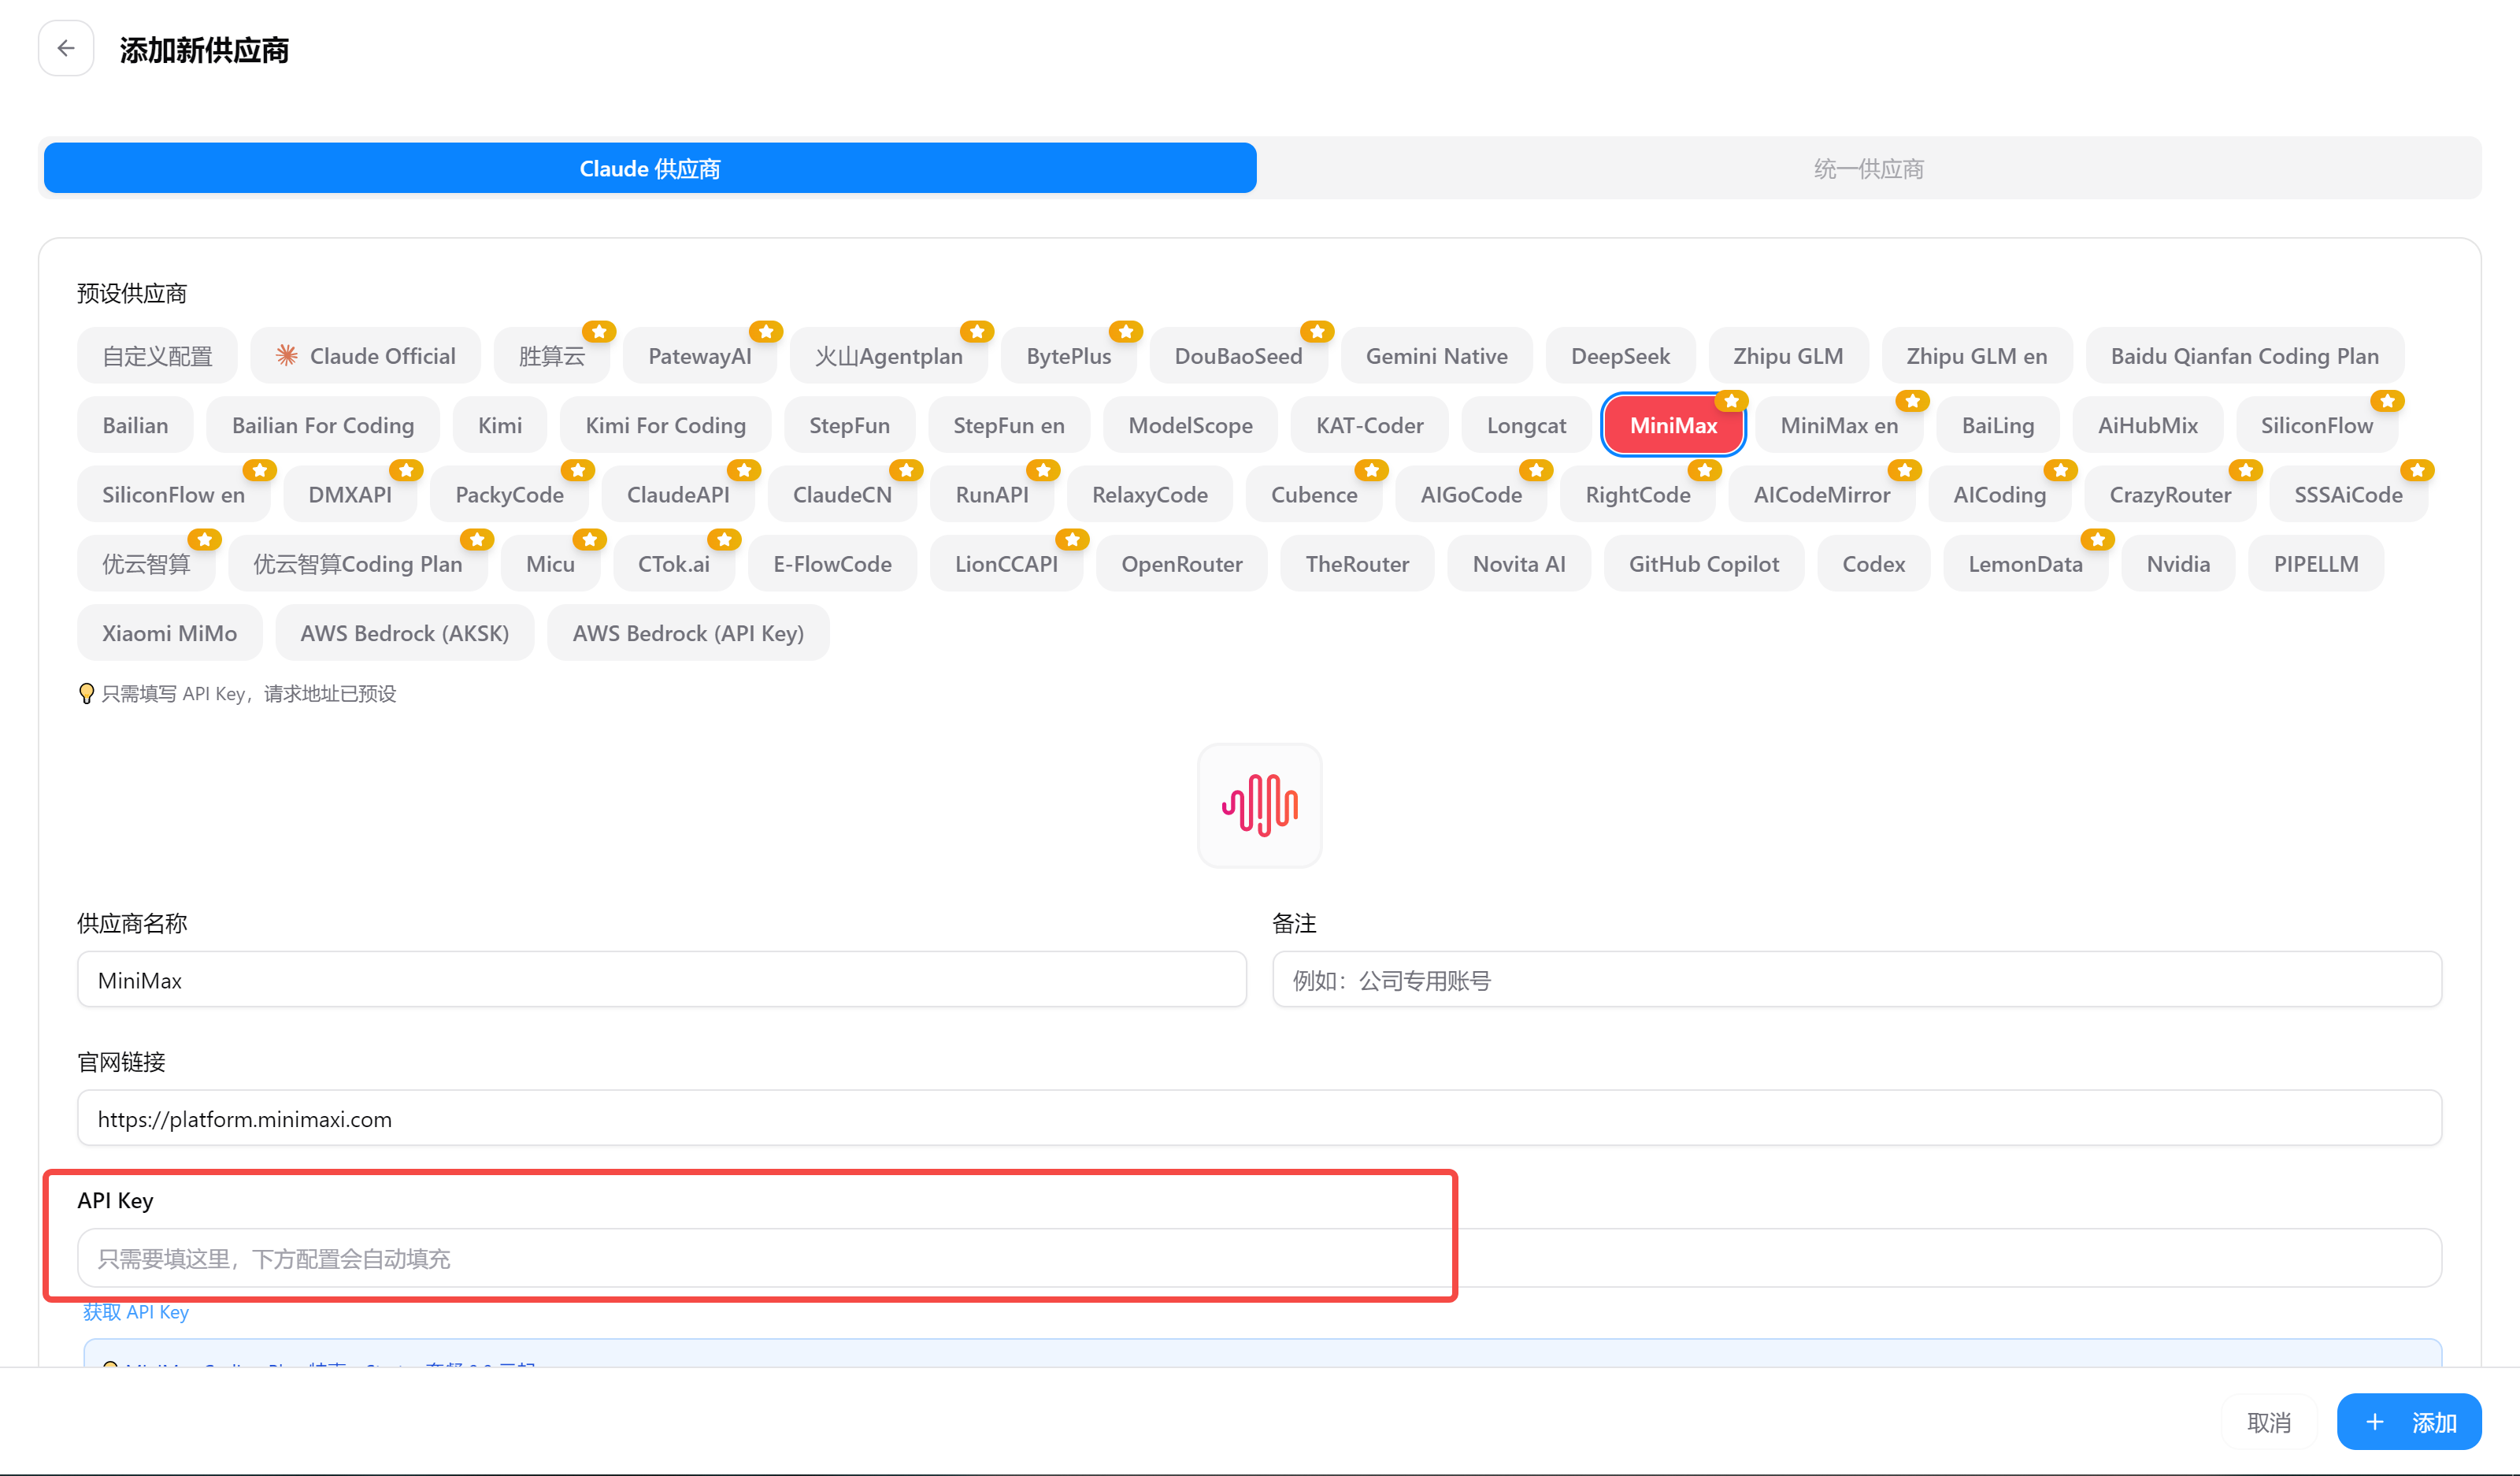Switch to the 统一供应商 tab
This screenshot has width=2520, height=1476.
[1868, 168]
